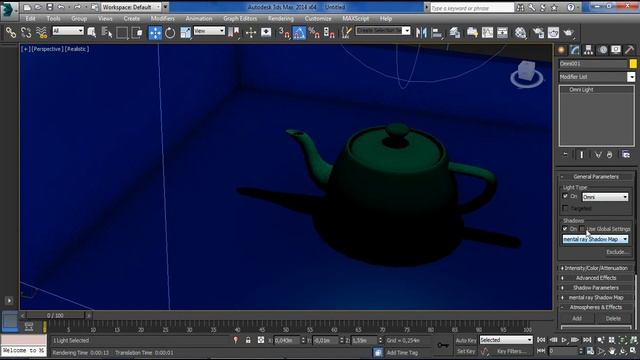
Task: Open the Display command panel tab
Action: (x=616, y=50)
